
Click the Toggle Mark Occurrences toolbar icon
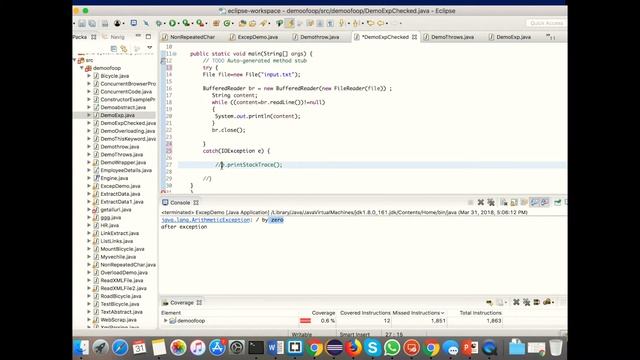(290, 23)
